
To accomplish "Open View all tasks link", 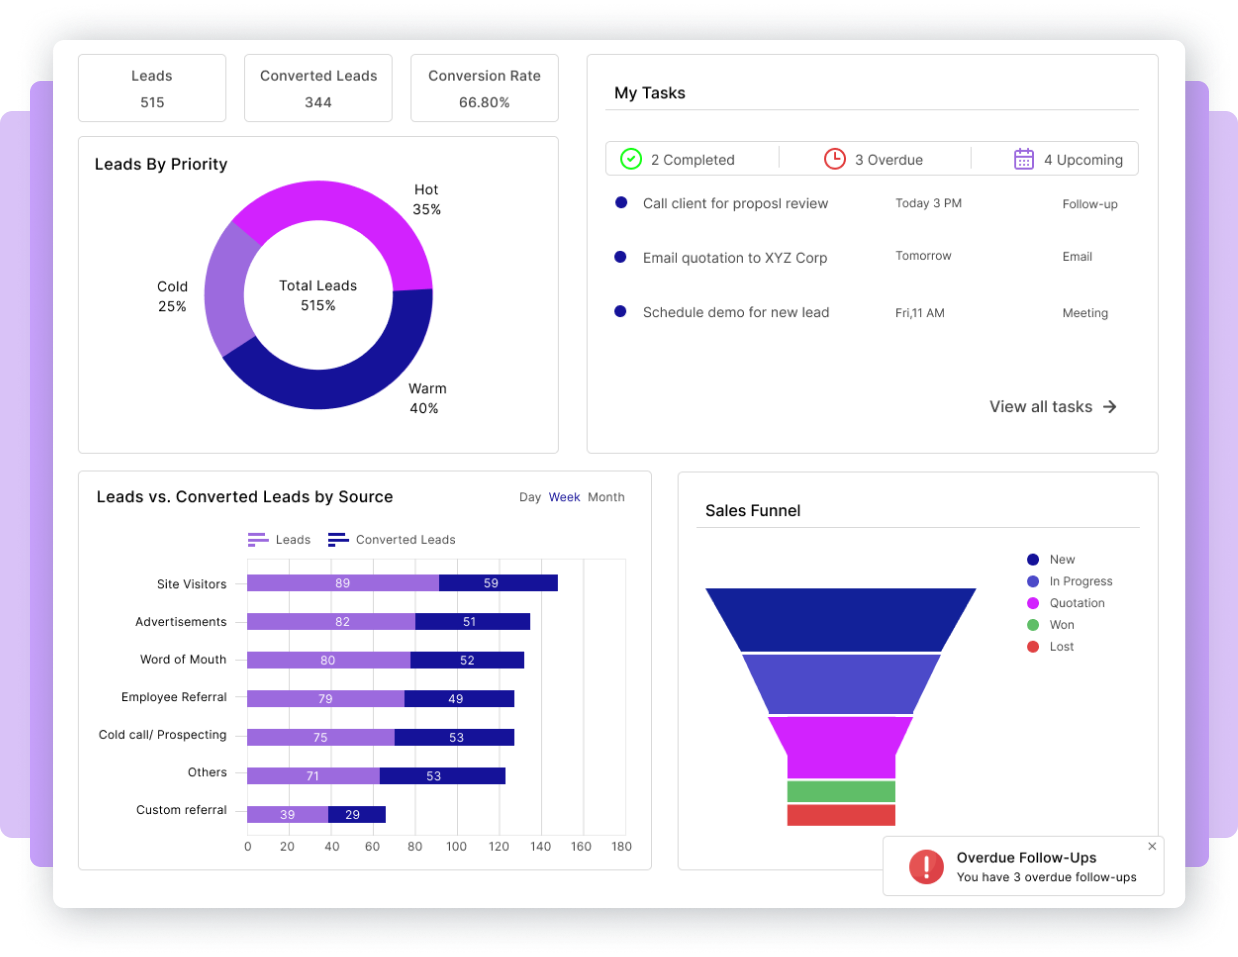I will (x=1041, y=407).
